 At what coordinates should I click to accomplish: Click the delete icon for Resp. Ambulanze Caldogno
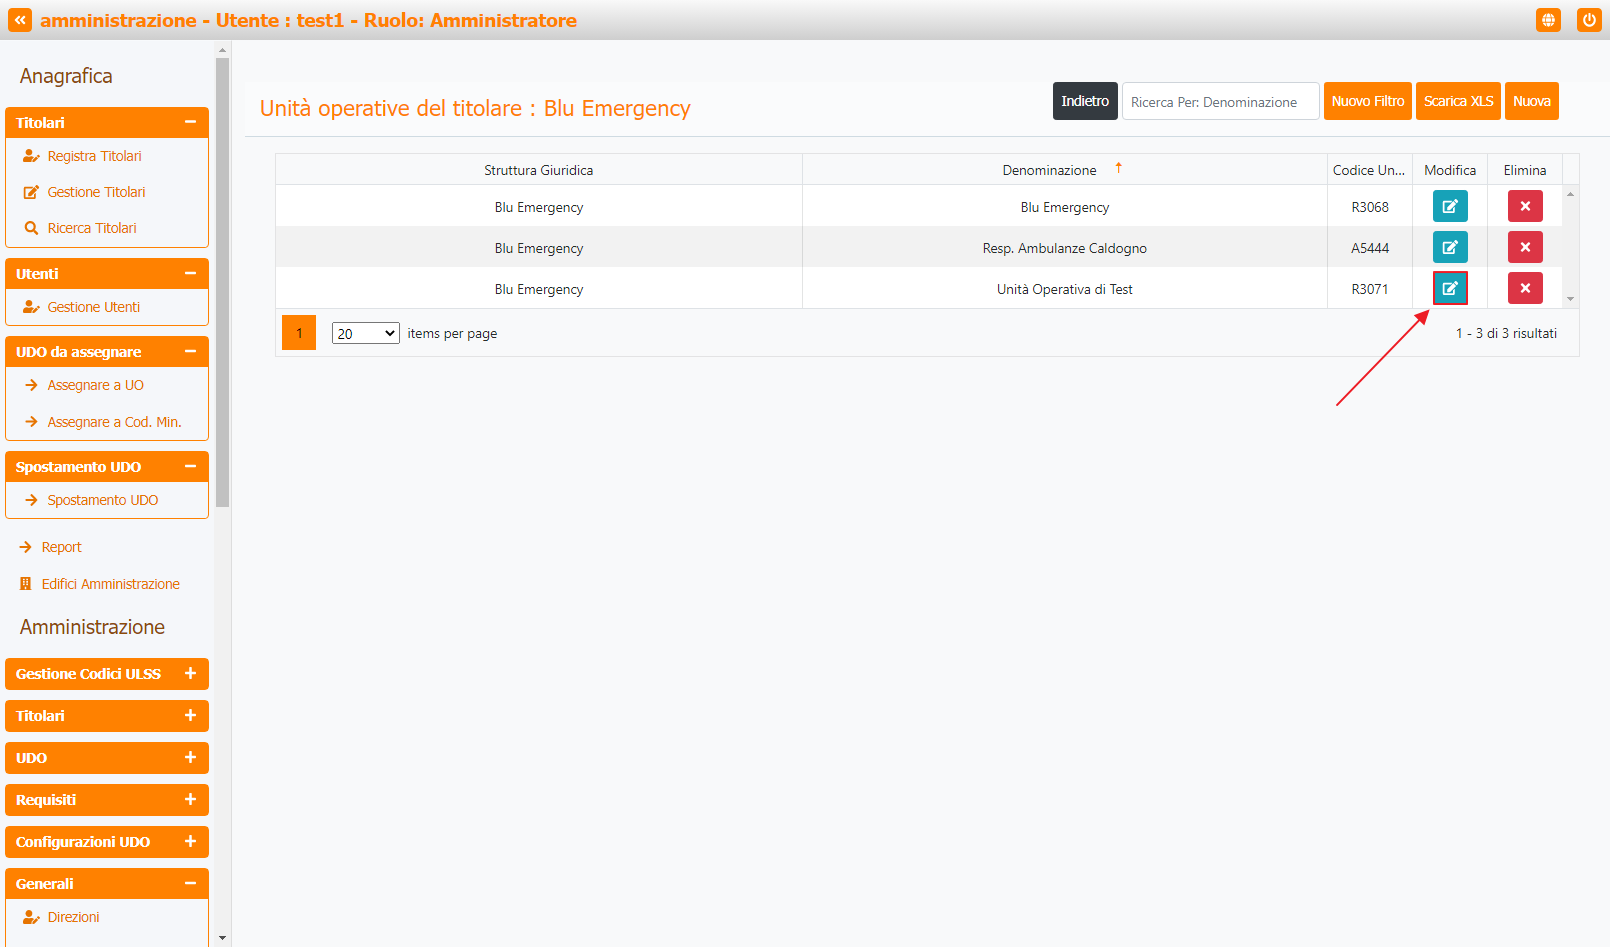(x=1524, y=247)
